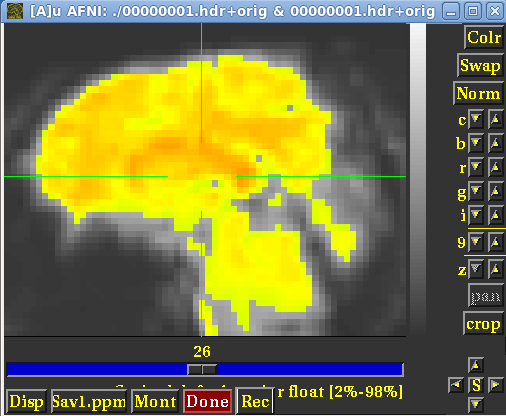Click the '9' down arrow
506x416 pixels.
tap(476, 242)
